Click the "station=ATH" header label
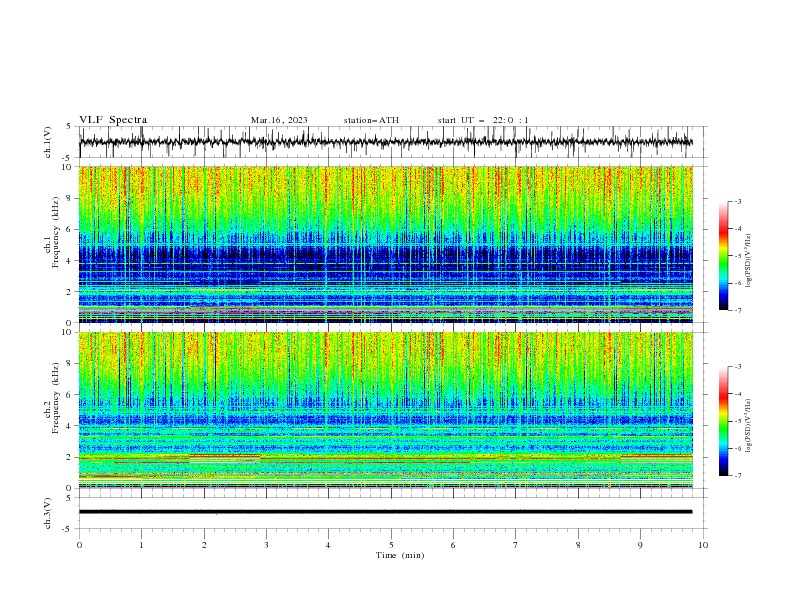 371,120
